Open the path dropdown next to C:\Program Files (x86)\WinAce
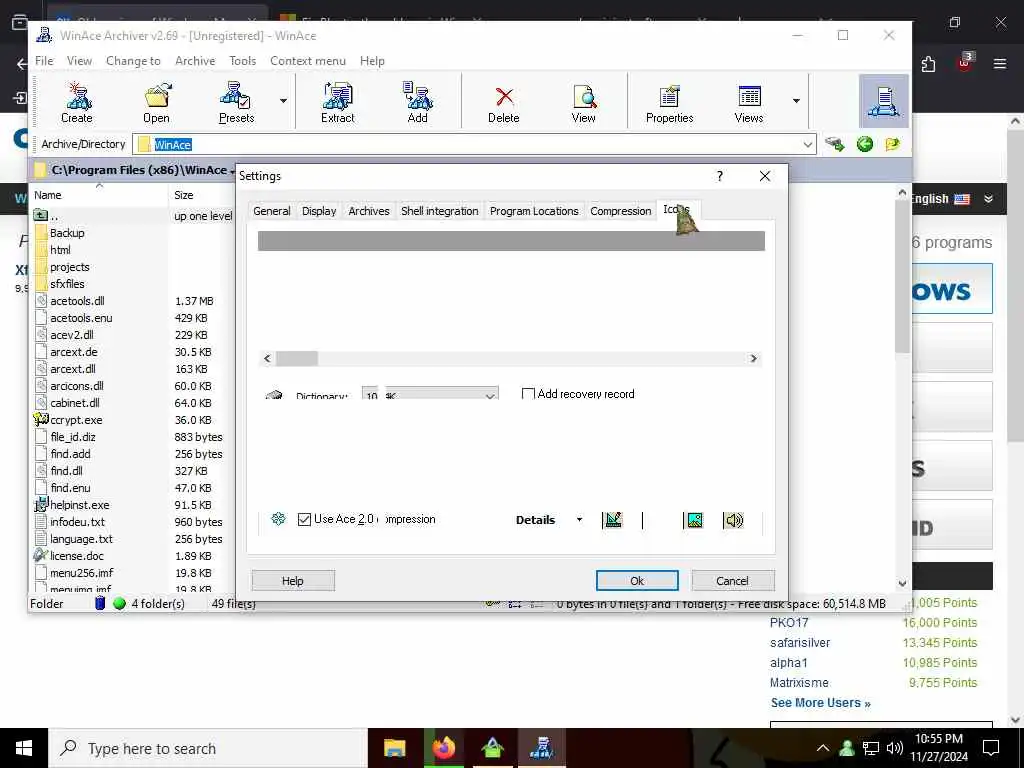The width and height of the screenshot is (1024, 768). click(x=232, y=171)
